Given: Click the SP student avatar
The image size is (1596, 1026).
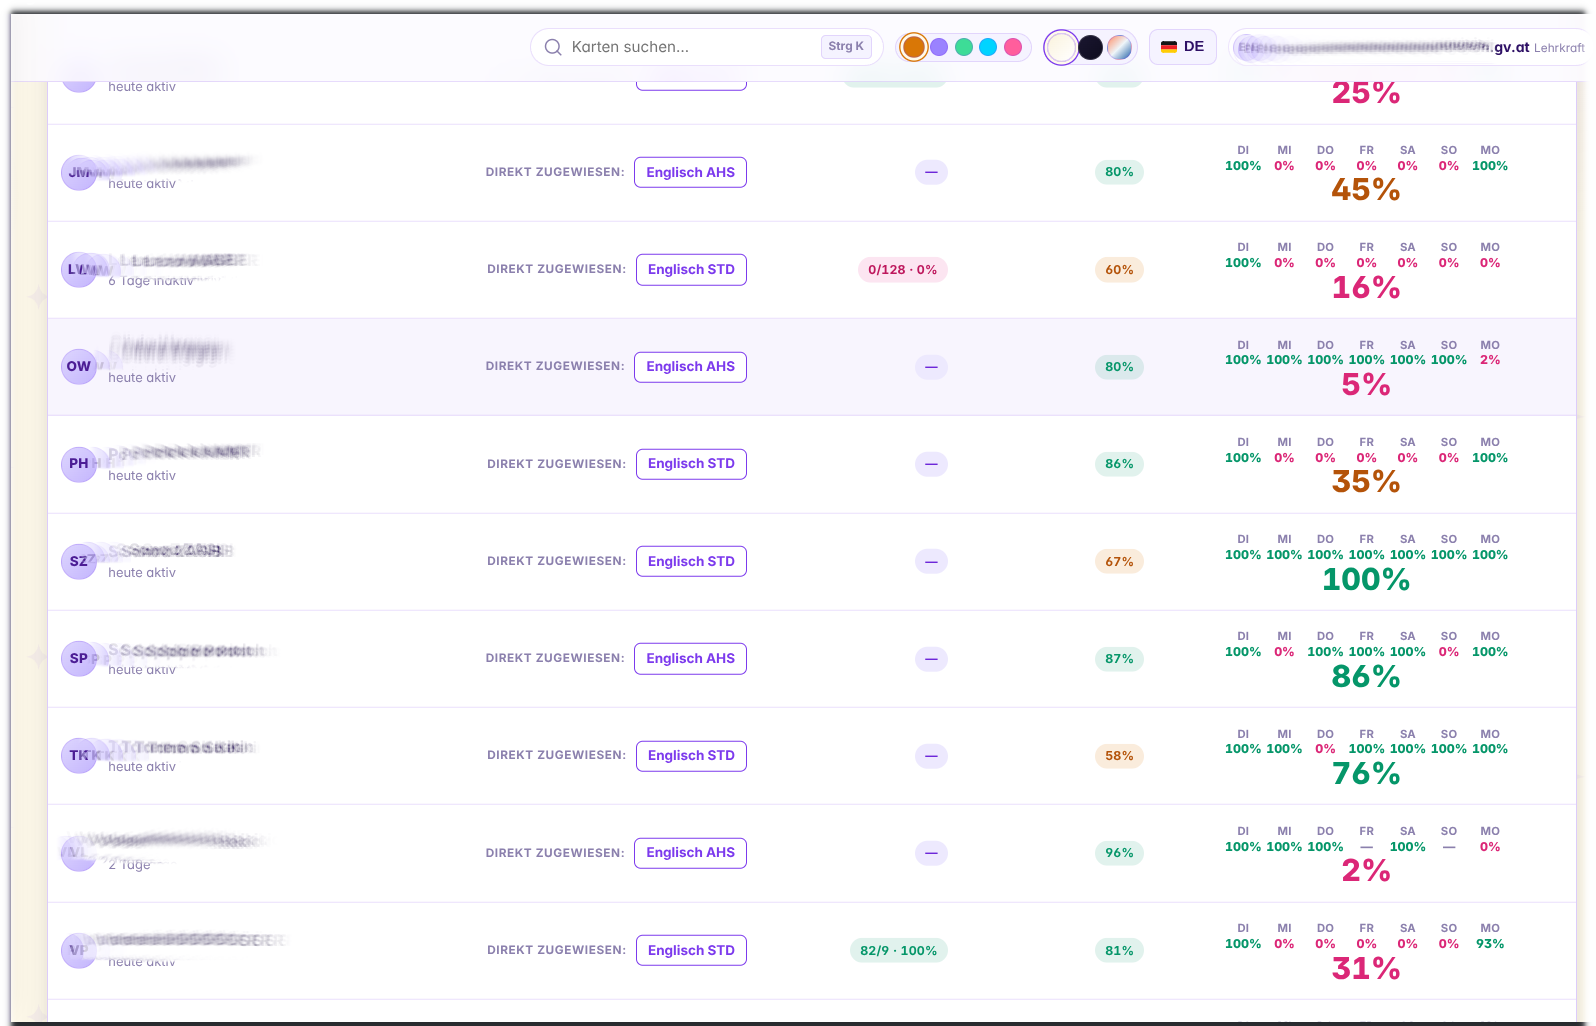Looking at the screenshot, I should (79, 658).
